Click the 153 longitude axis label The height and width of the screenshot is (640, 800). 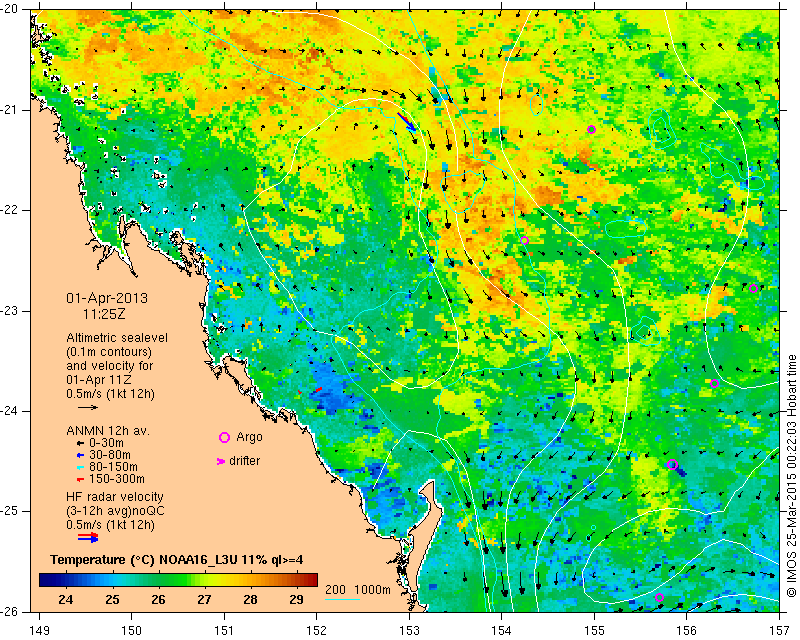[x=409, y=630]
